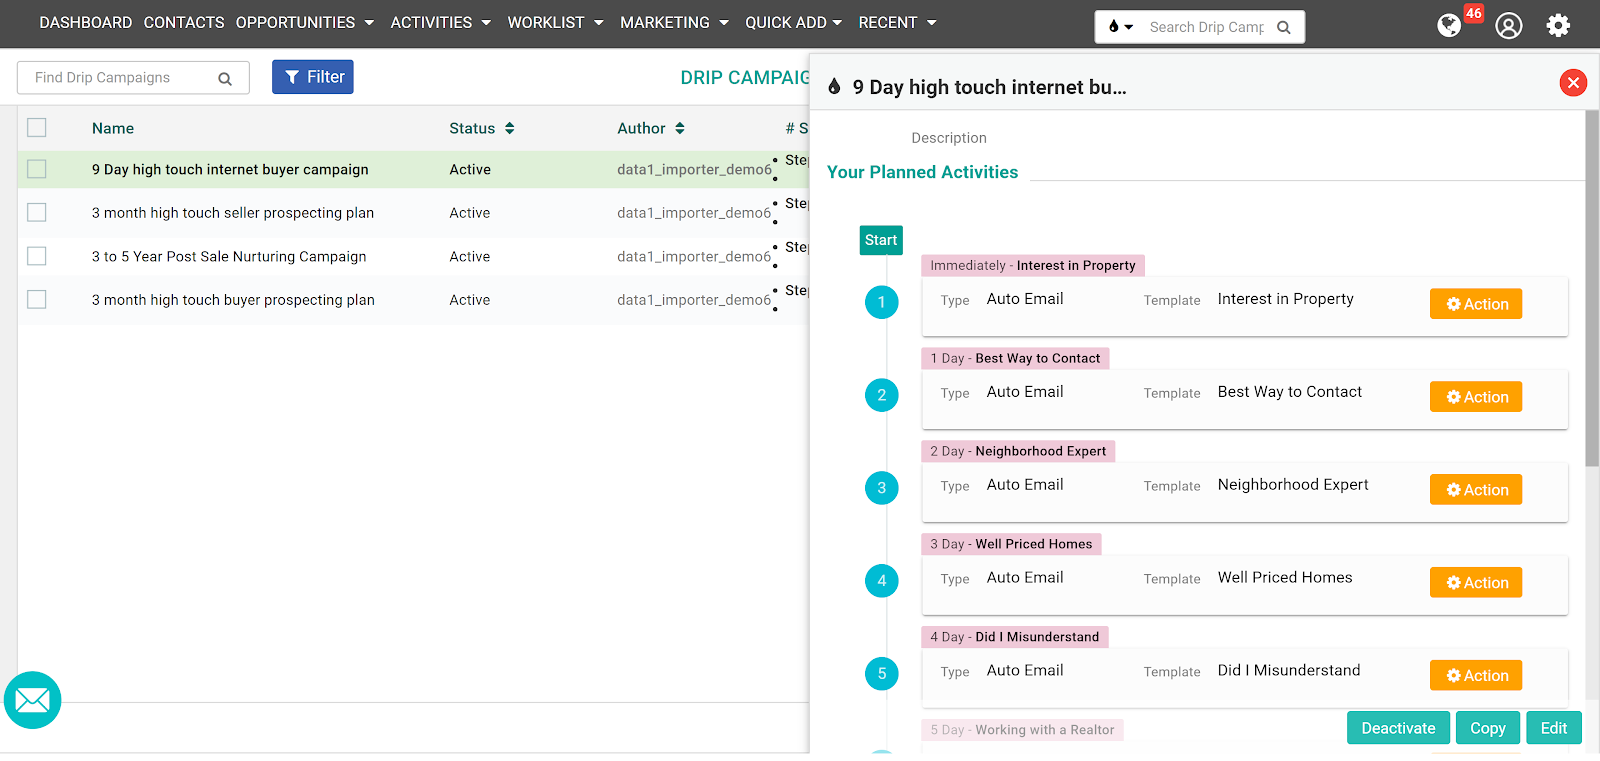Go to the Dashboard
Screen dimensions: 1600x761
(86, 22)
